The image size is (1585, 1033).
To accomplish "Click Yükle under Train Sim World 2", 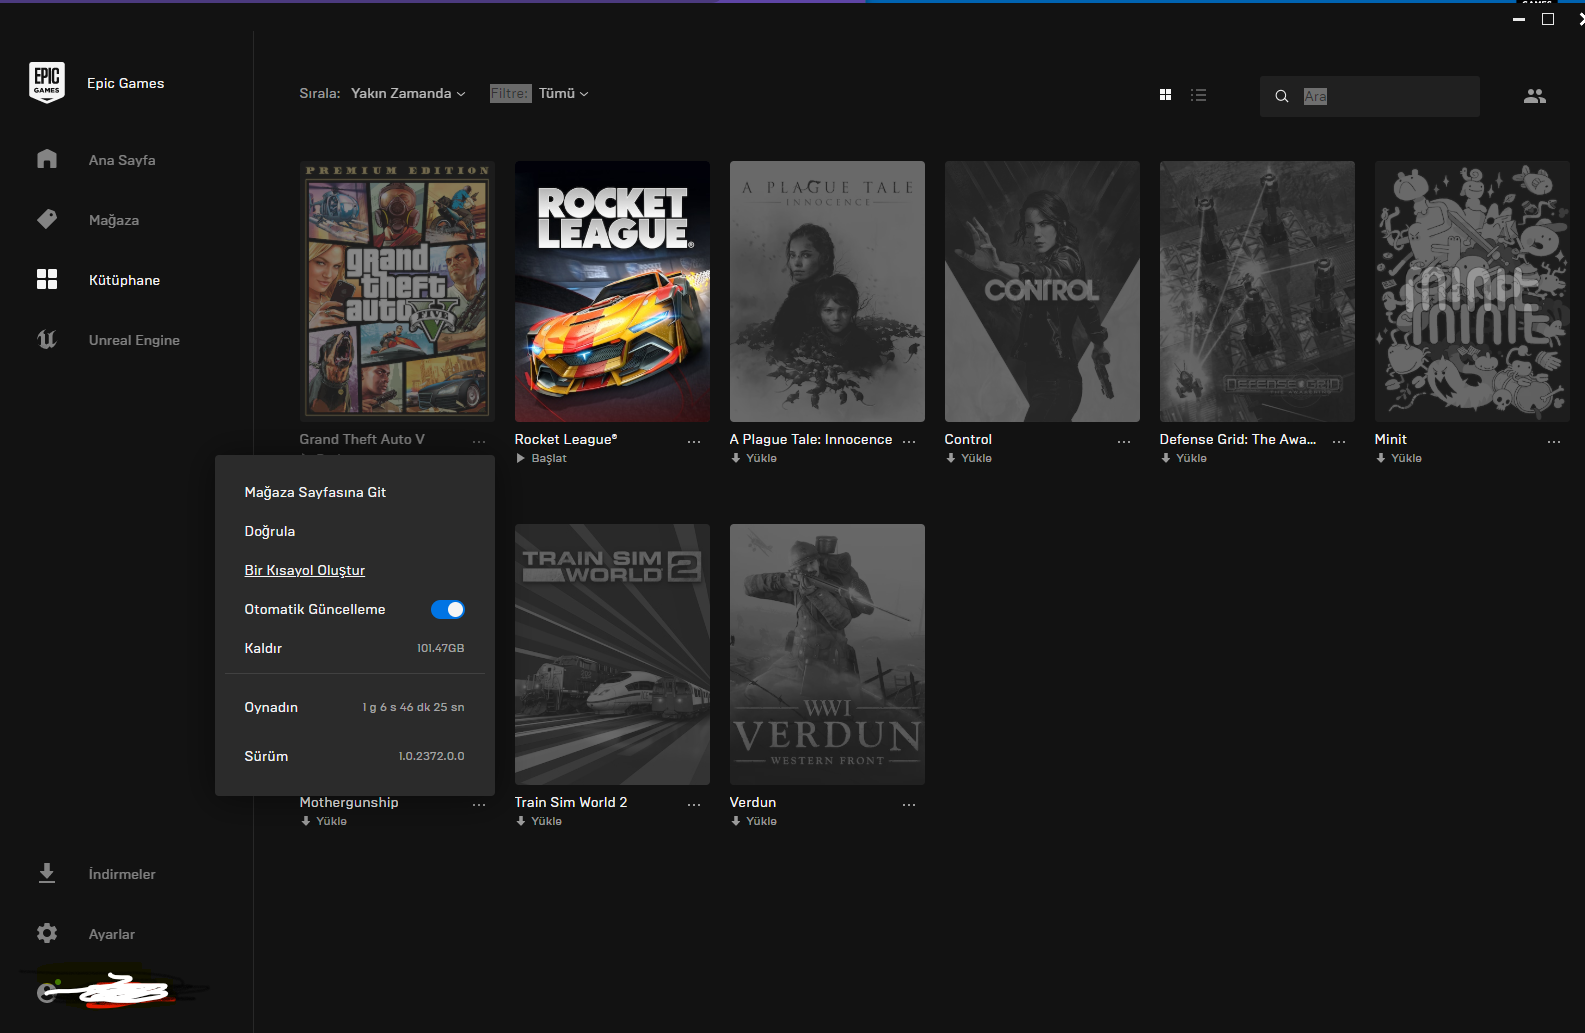I will point(539,821).
